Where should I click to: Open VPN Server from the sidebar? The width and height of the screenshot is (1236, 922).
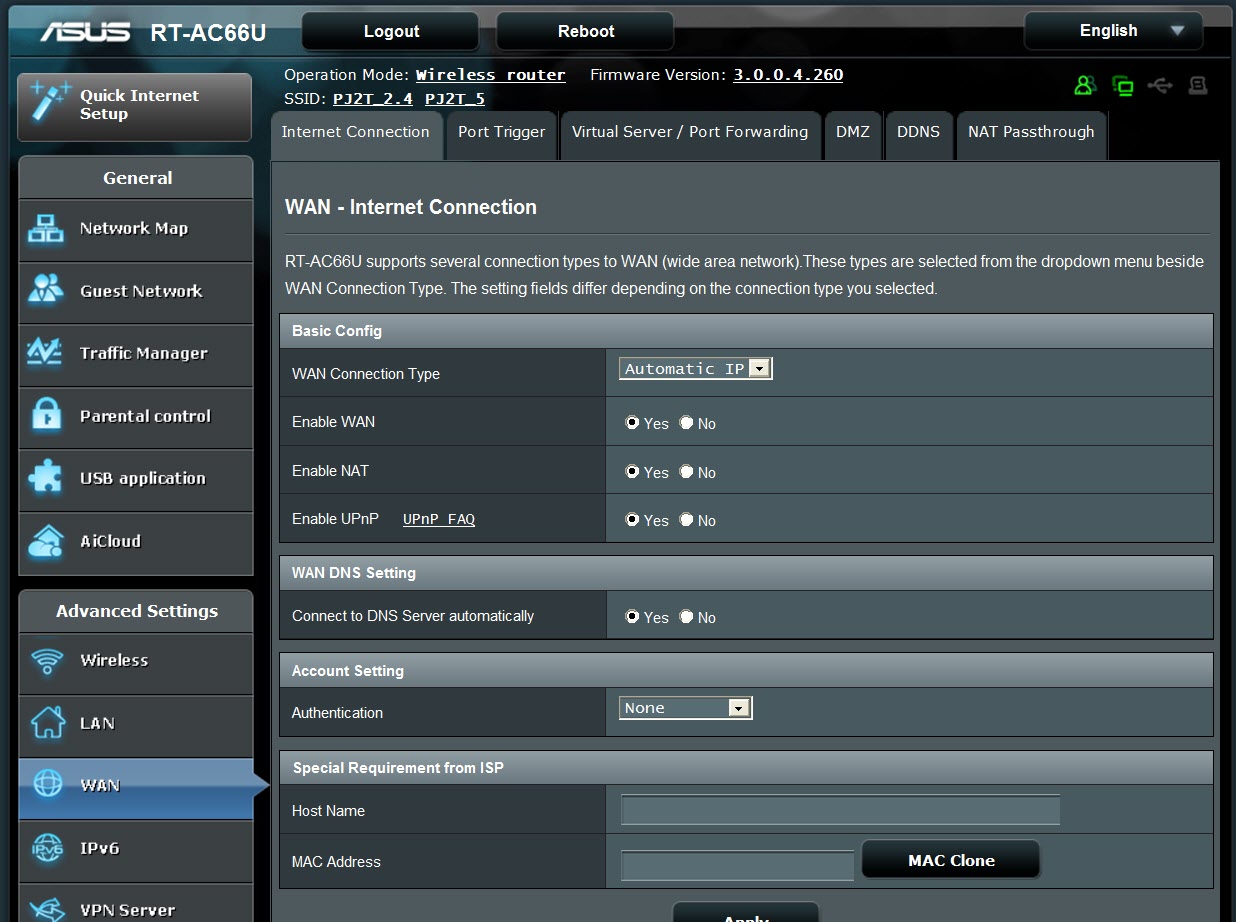tap(135, 904)
